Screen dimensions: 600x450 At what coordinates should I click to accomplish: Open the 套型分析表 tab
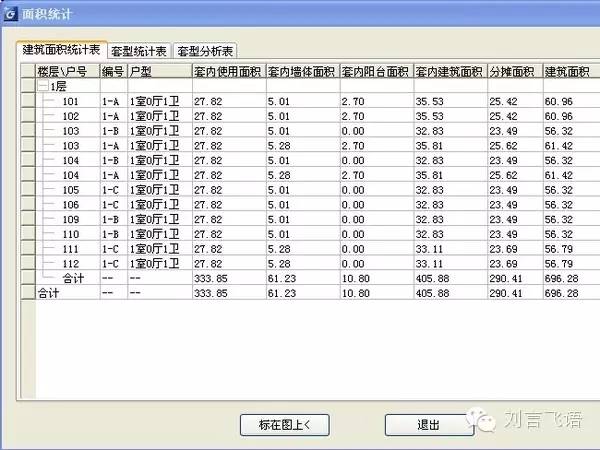[205, 51]
